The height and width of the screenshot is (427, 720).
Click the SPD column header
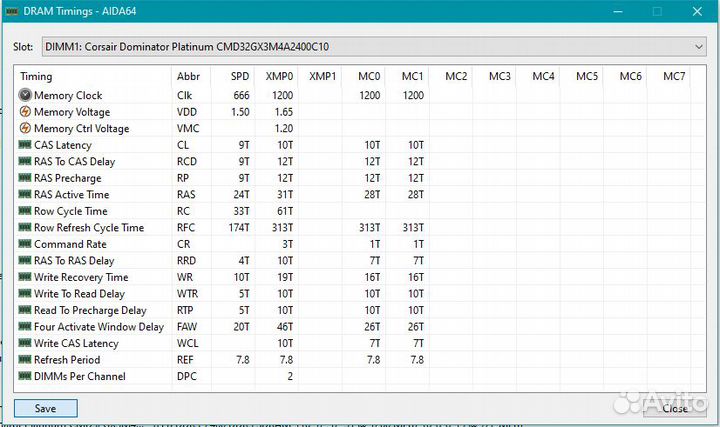(x=240, y=76)
